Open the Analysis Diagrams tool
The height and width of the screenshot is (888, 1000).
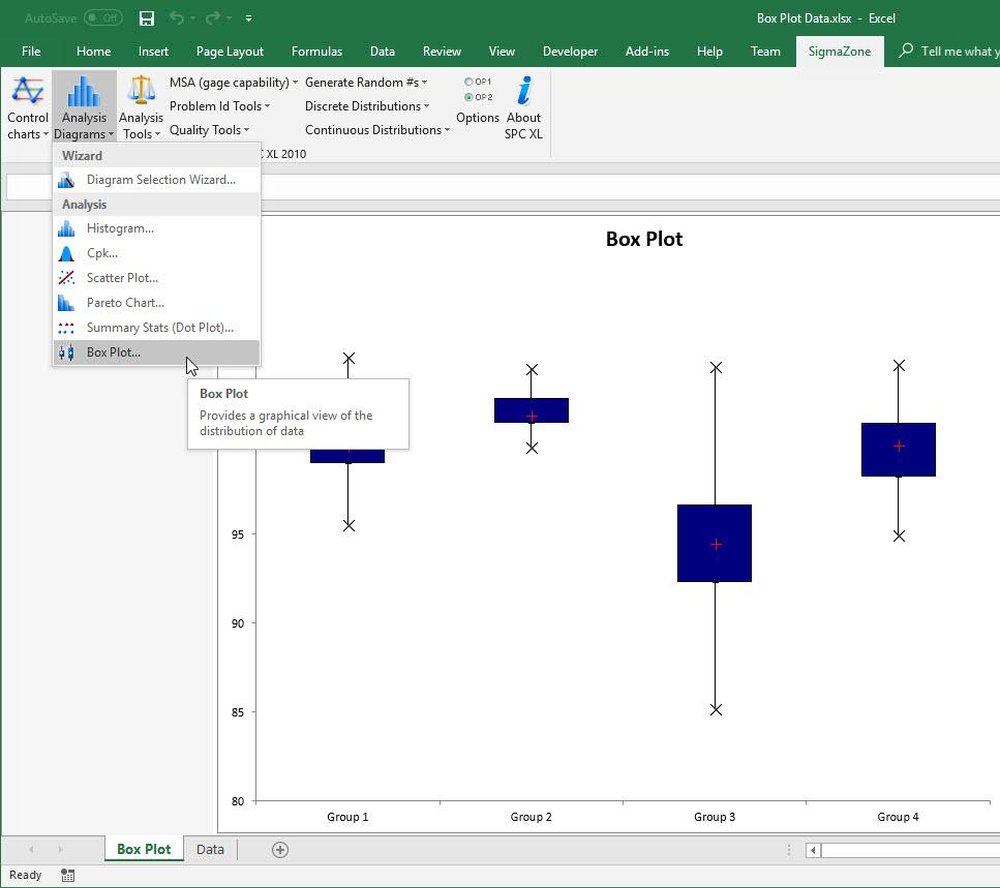[x=84, y=105]
